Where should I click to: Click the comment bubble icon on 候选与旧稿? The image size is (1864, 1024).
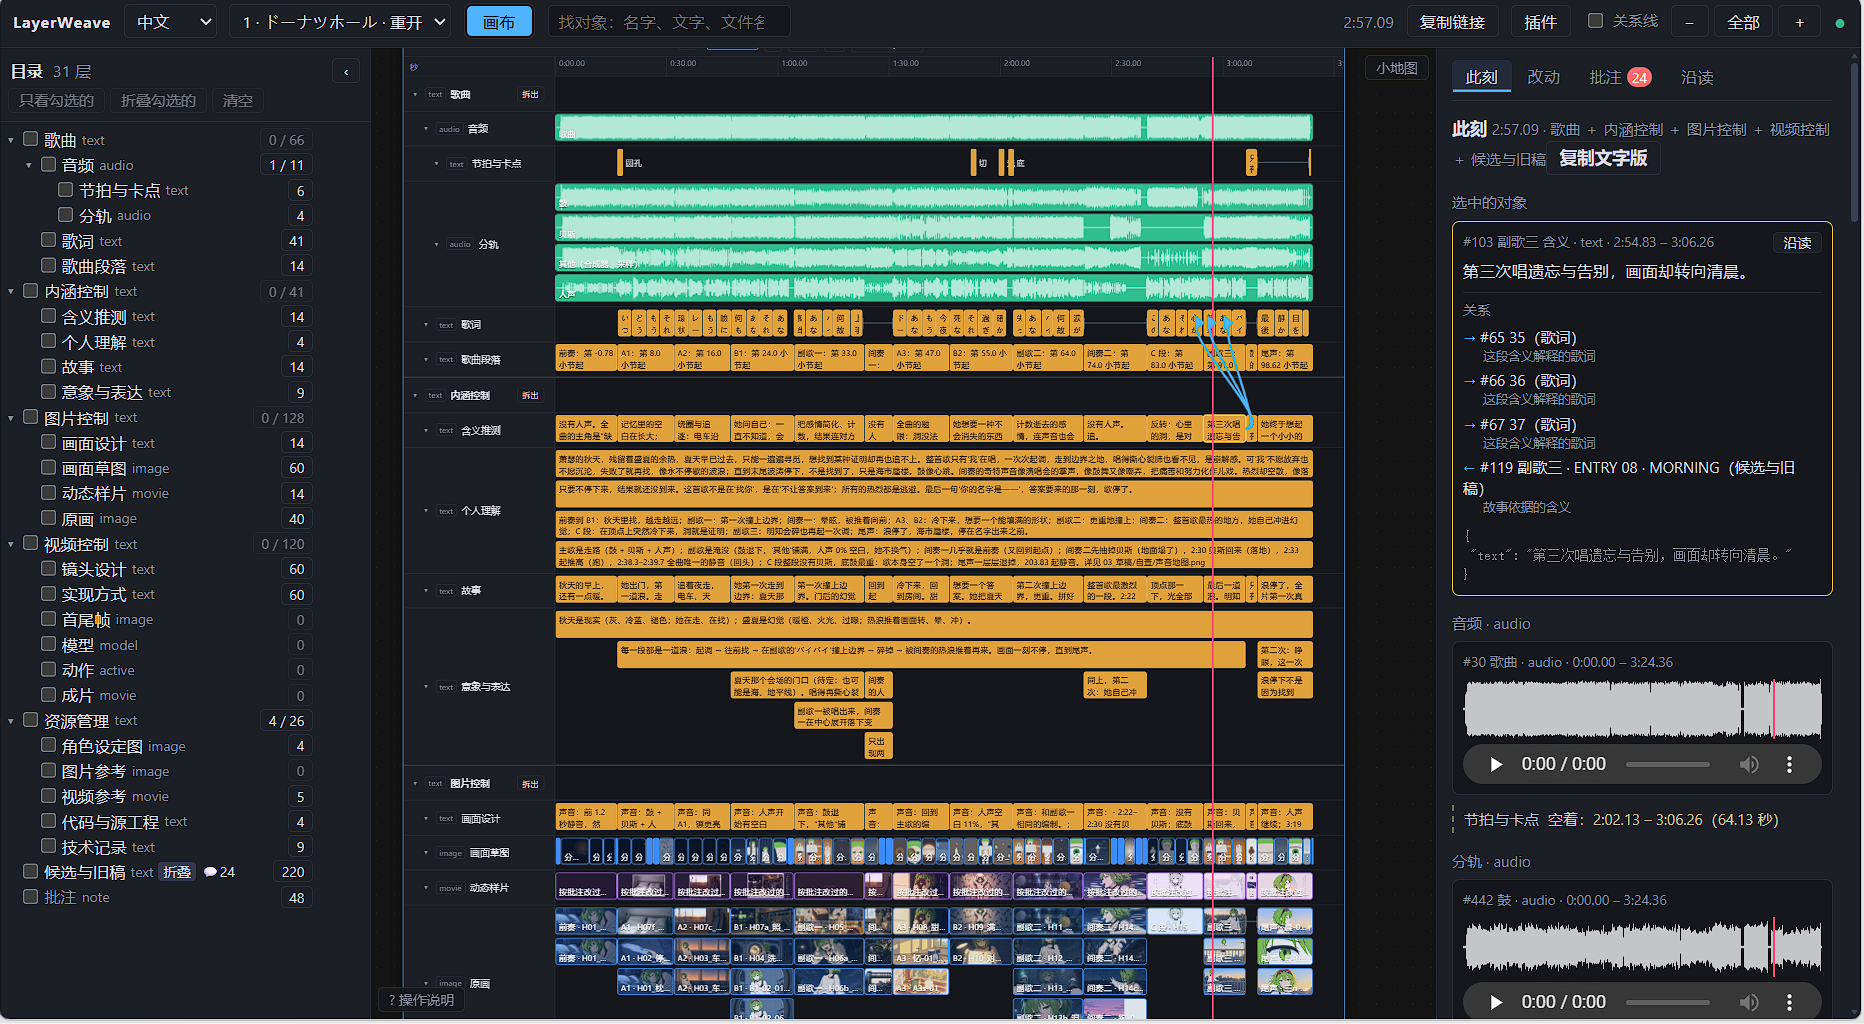(x=210, y=872)
